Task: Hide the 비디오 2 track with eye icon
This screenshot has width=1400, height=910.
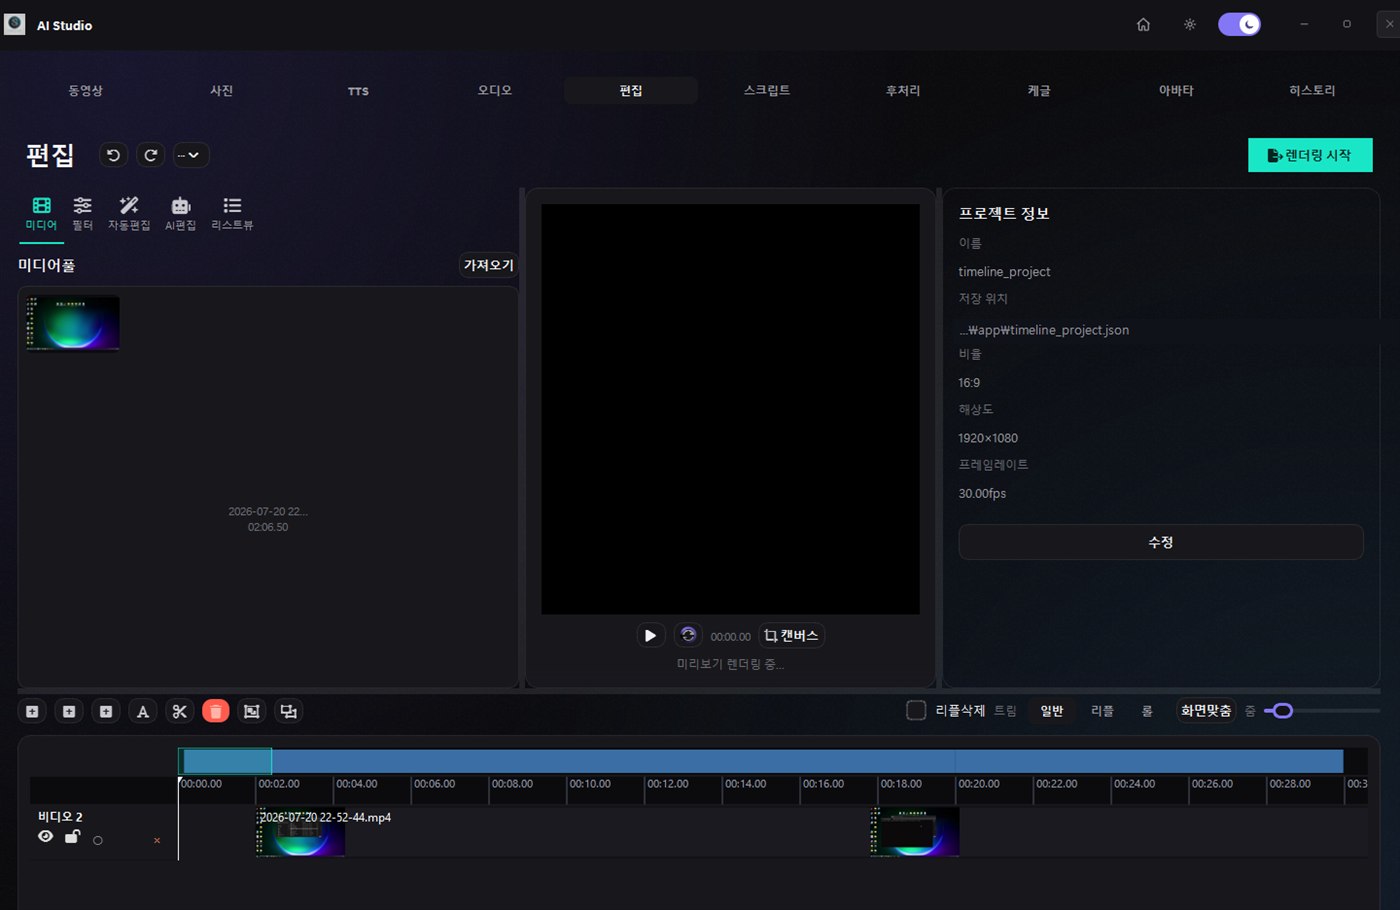Action: click(x=46, y=837)
